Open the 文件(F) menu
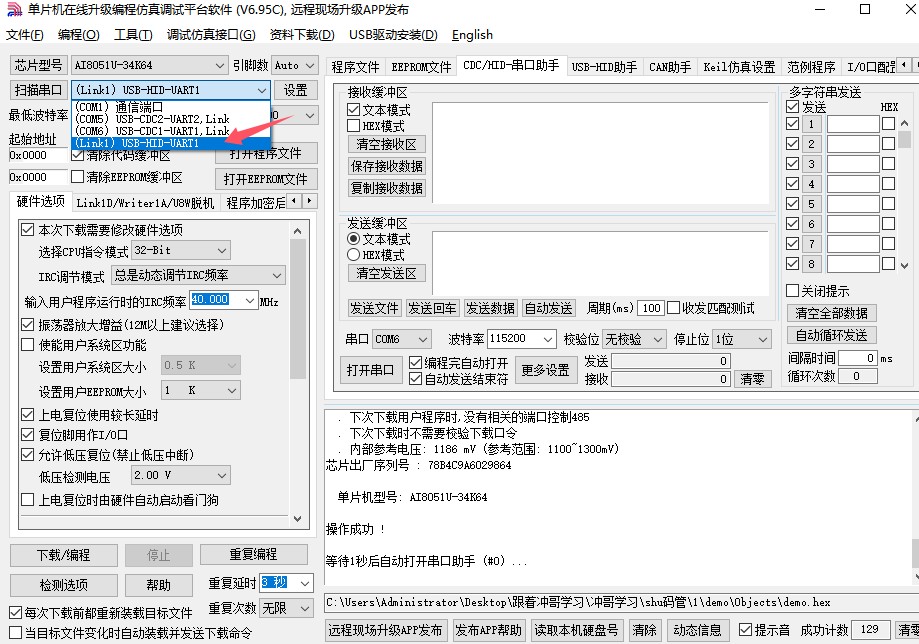919x644 pixels. tap(25, 35)
